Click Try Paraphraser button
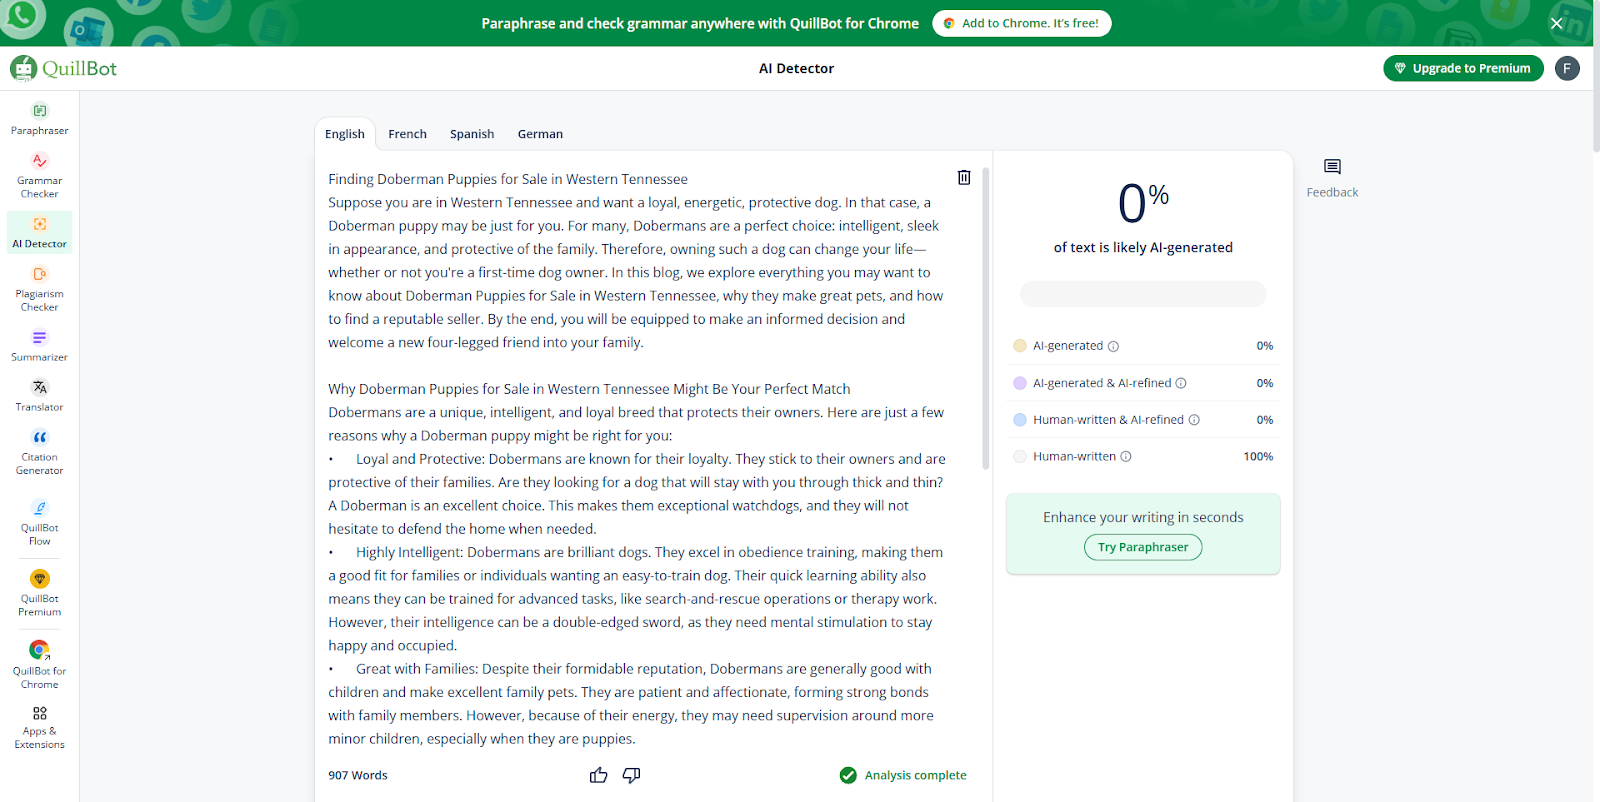The width and height of the screenshot is (1600, 802). tap(1143, 547)
